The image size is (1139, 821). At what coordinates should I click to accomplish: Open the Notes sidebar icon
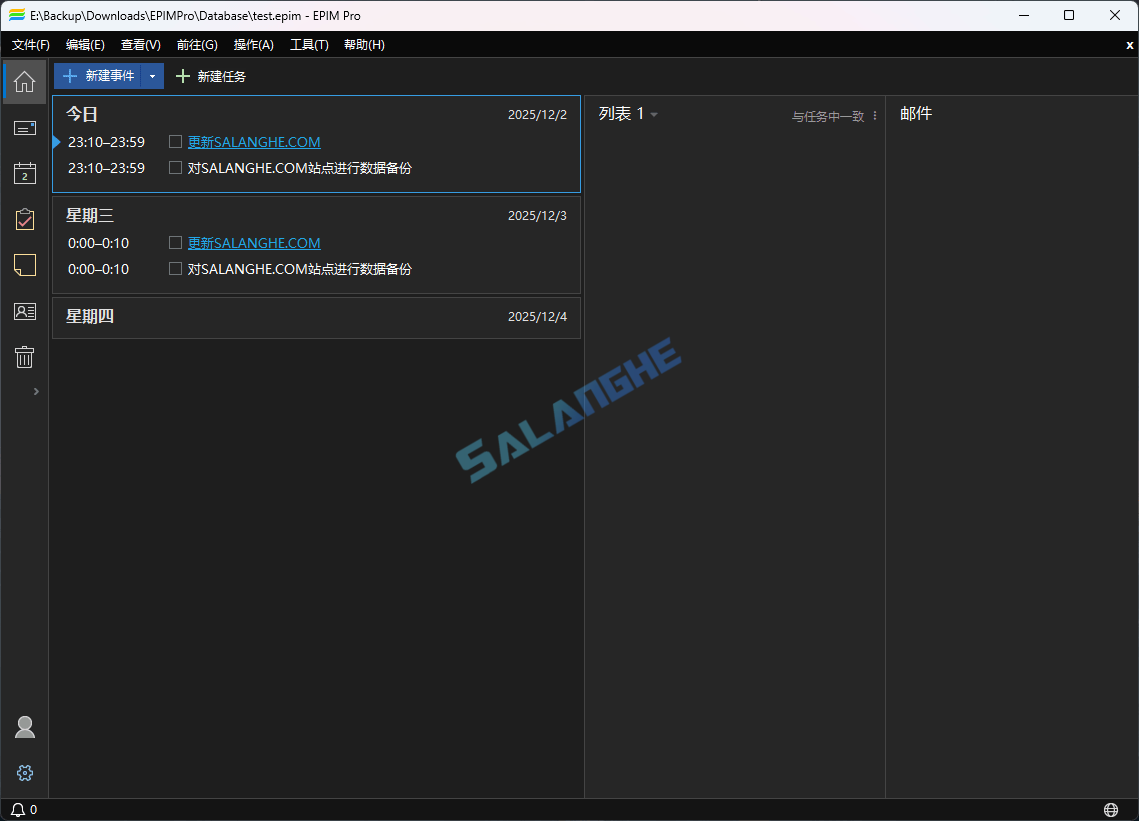pyautogui.click(x=25, y=265)
